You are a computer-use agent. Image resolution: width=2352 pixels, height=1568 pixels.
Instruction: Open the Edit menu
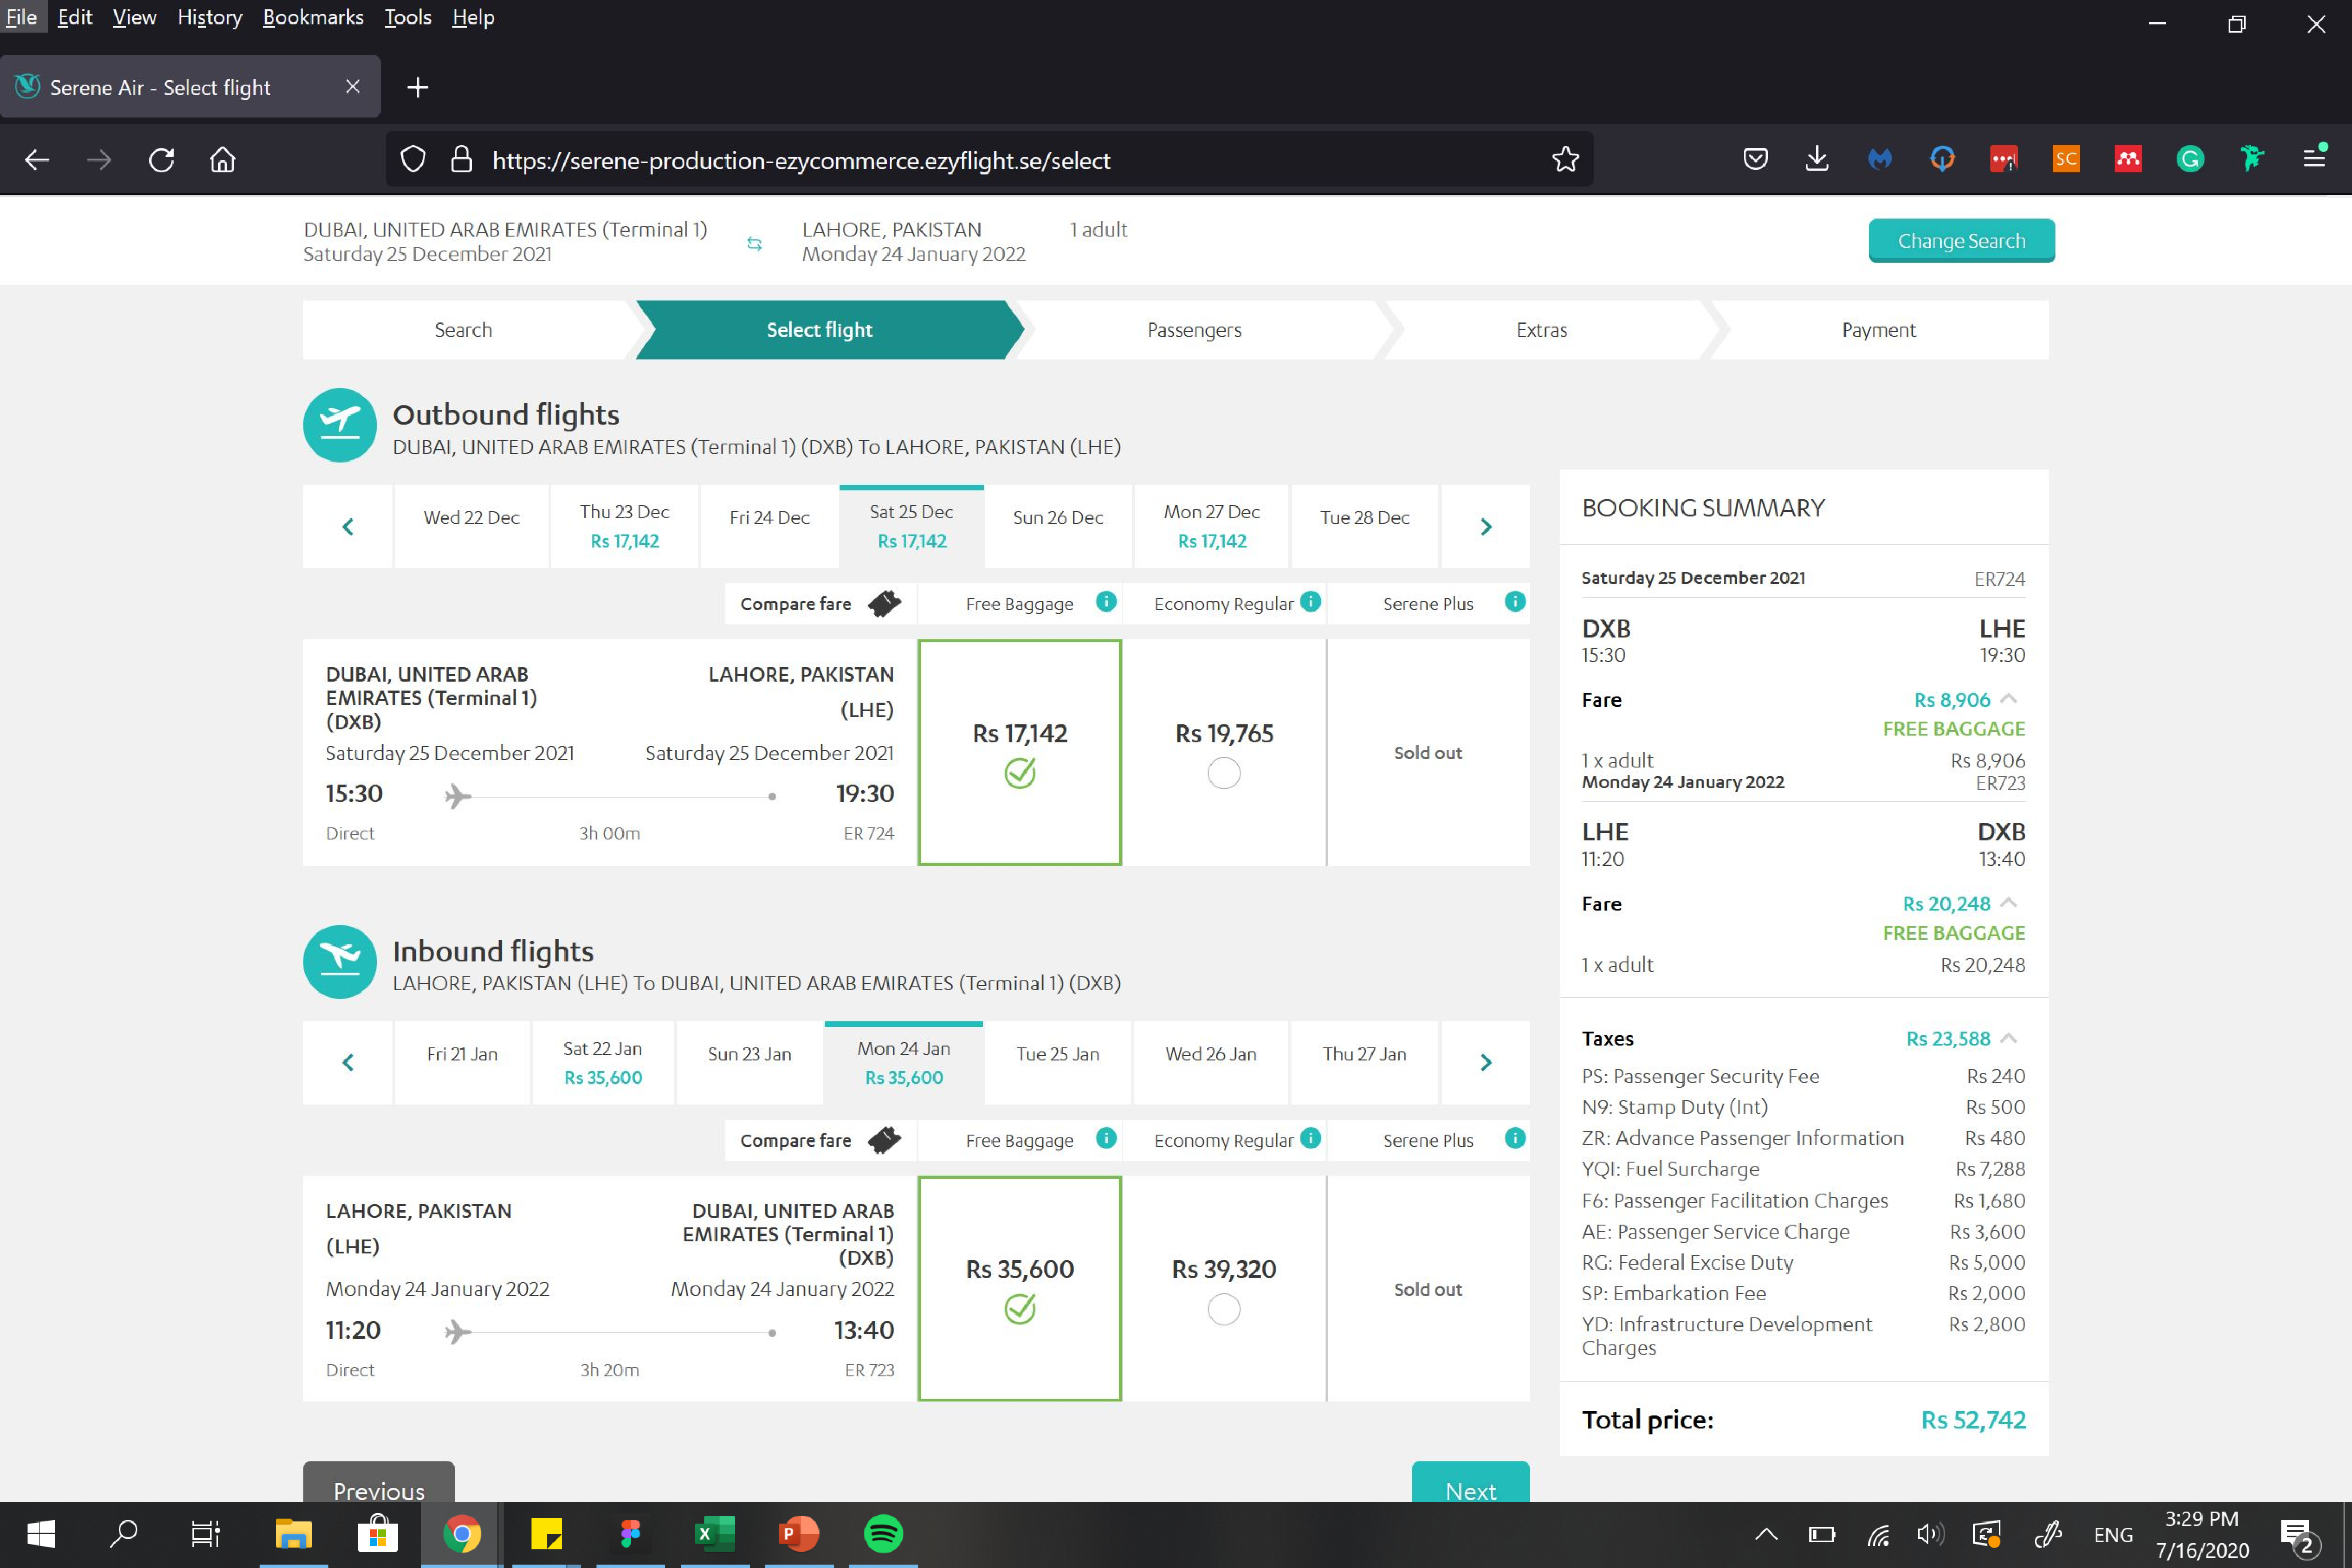75,17
